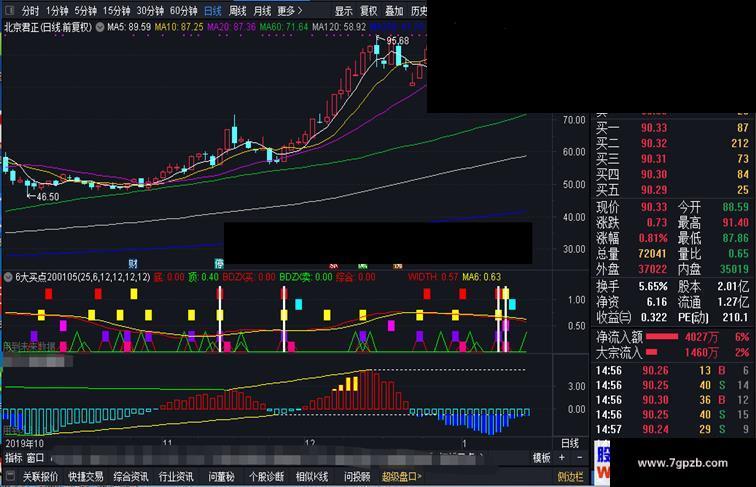The height and width of the screenshot is (487, 756).
Task: Click the 总量 value 72041
Action: pos(652,253)
